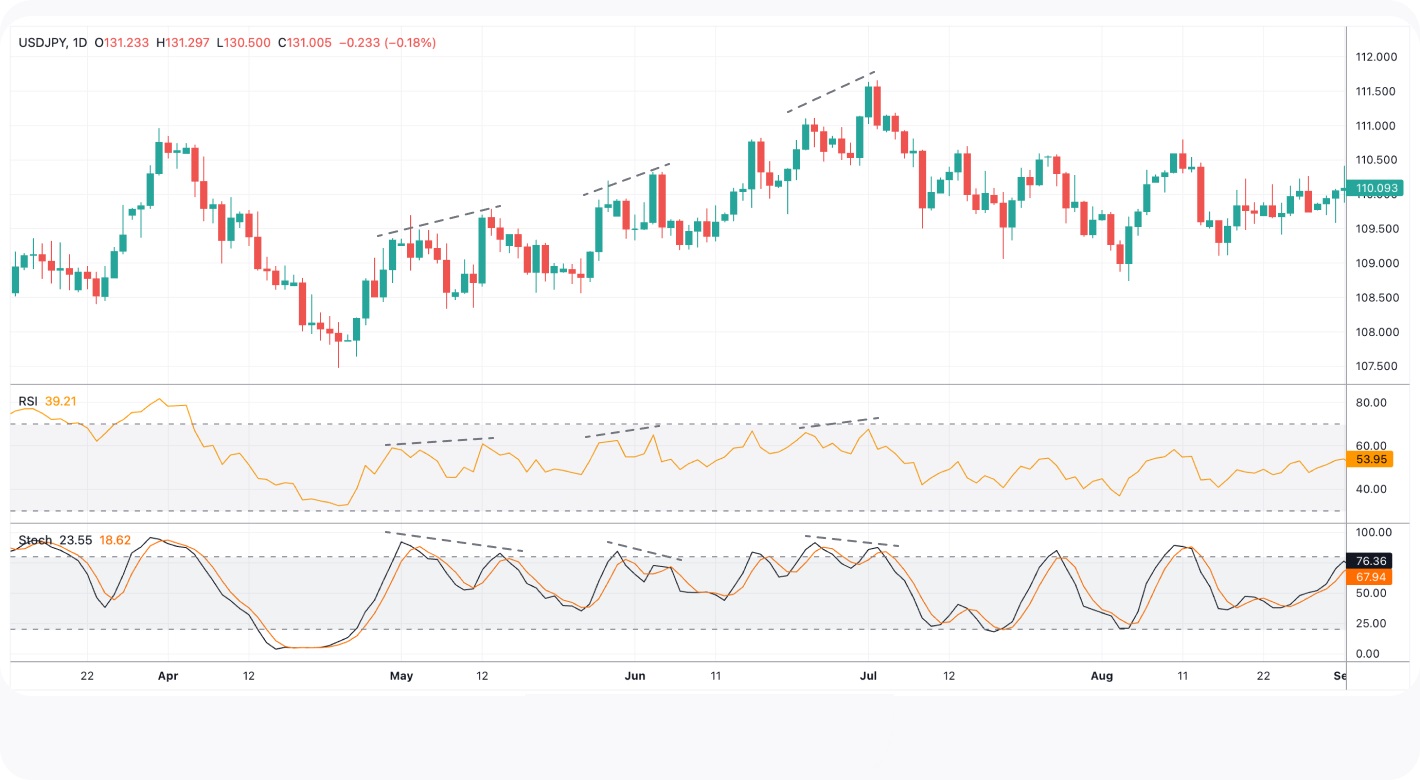Click the 109.000 price axis label
Viewport: 1420px width, 780px height.
coord(1376,264)
